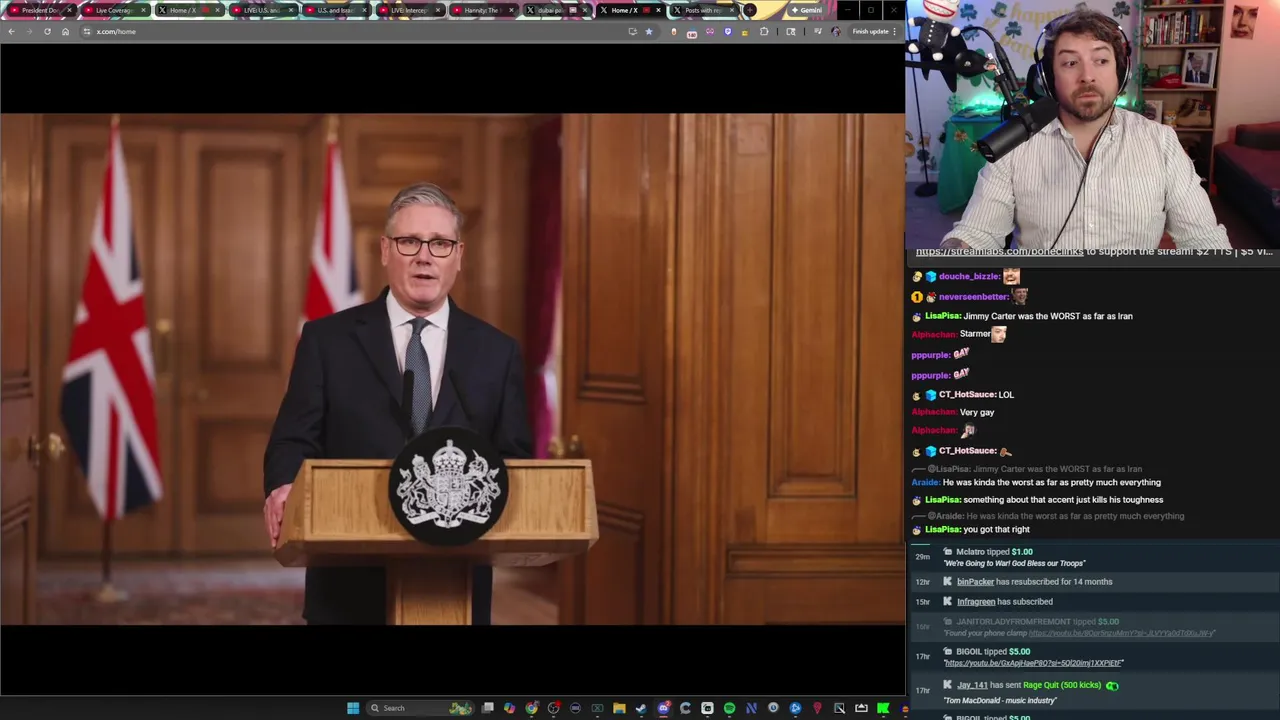Click the streamer webcam feed

coord(1092,123)
